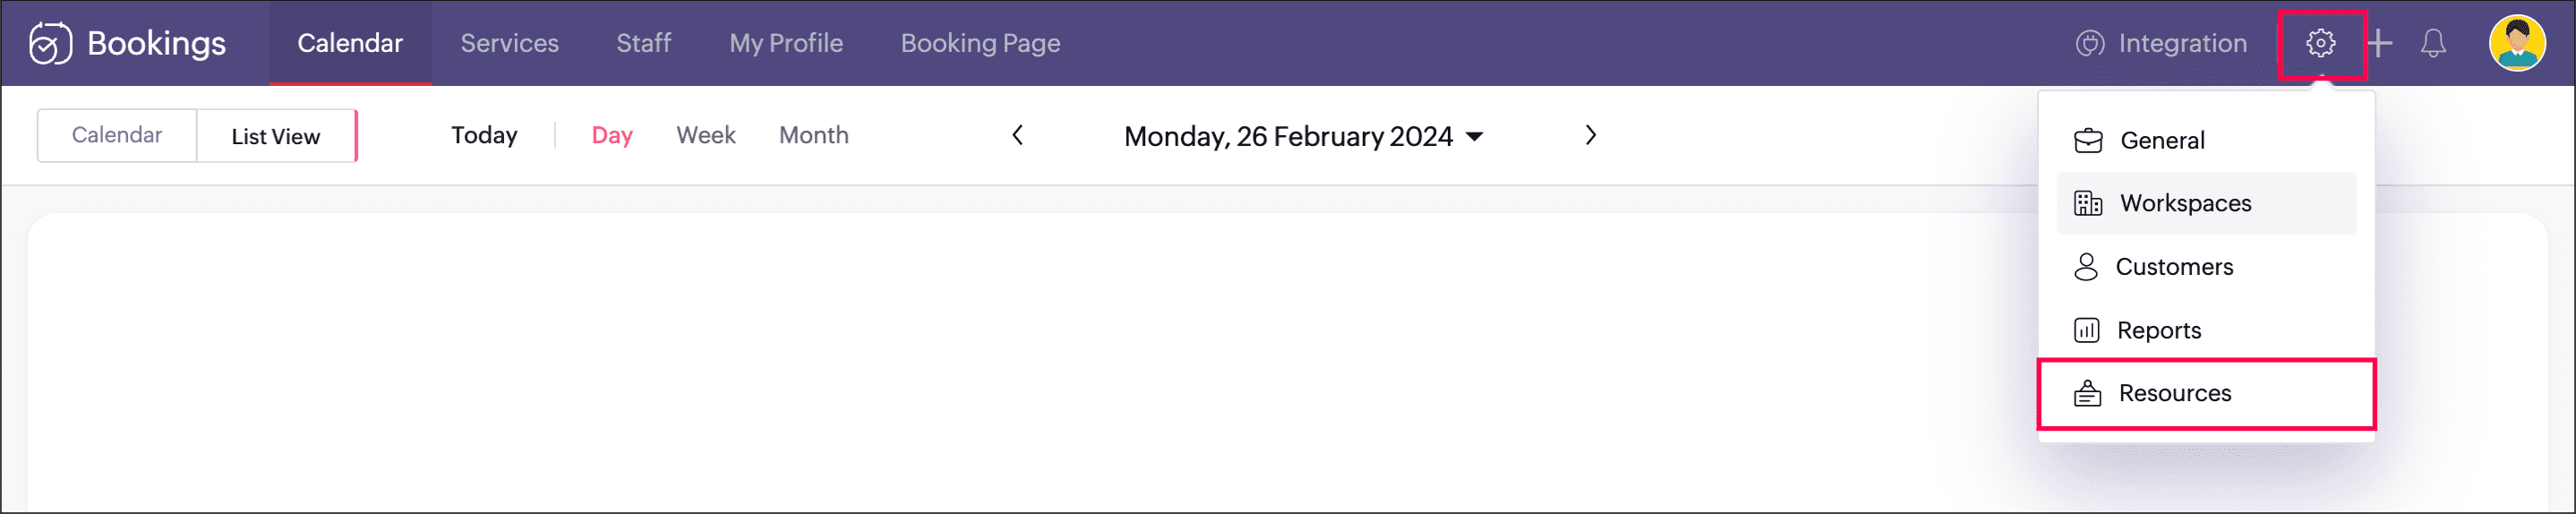
Task: Go to the next day chevron
Action: pyautogui.click(x=1590, y=135)
